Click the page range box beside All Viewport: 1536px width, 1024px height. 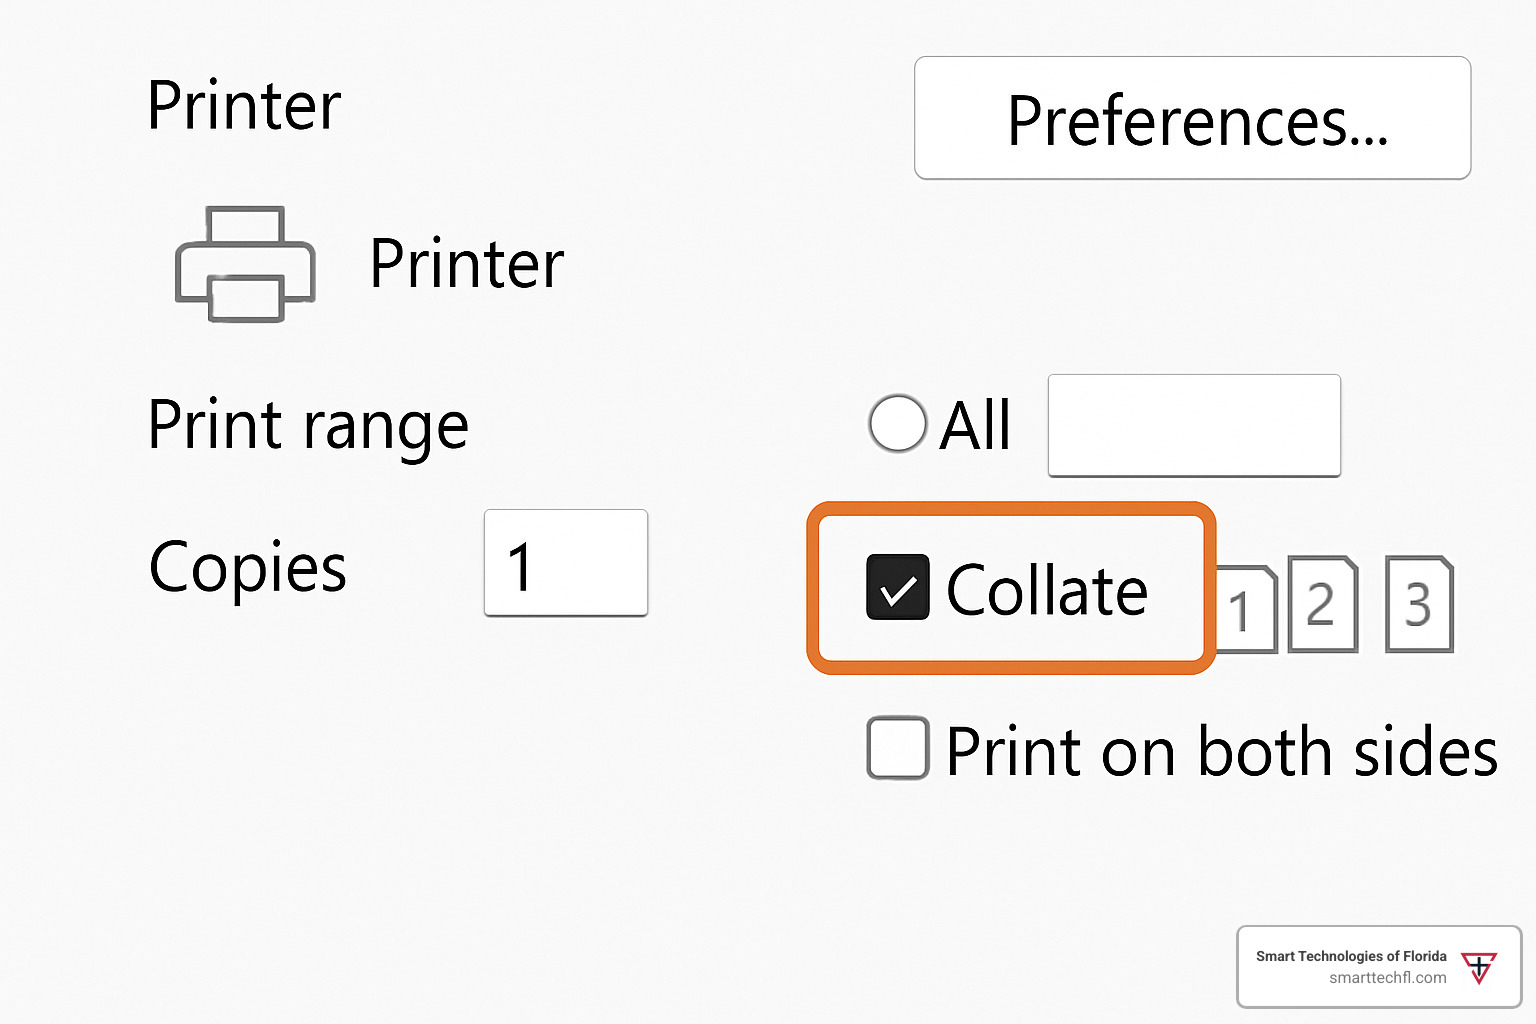click(x=1193, y=425)
